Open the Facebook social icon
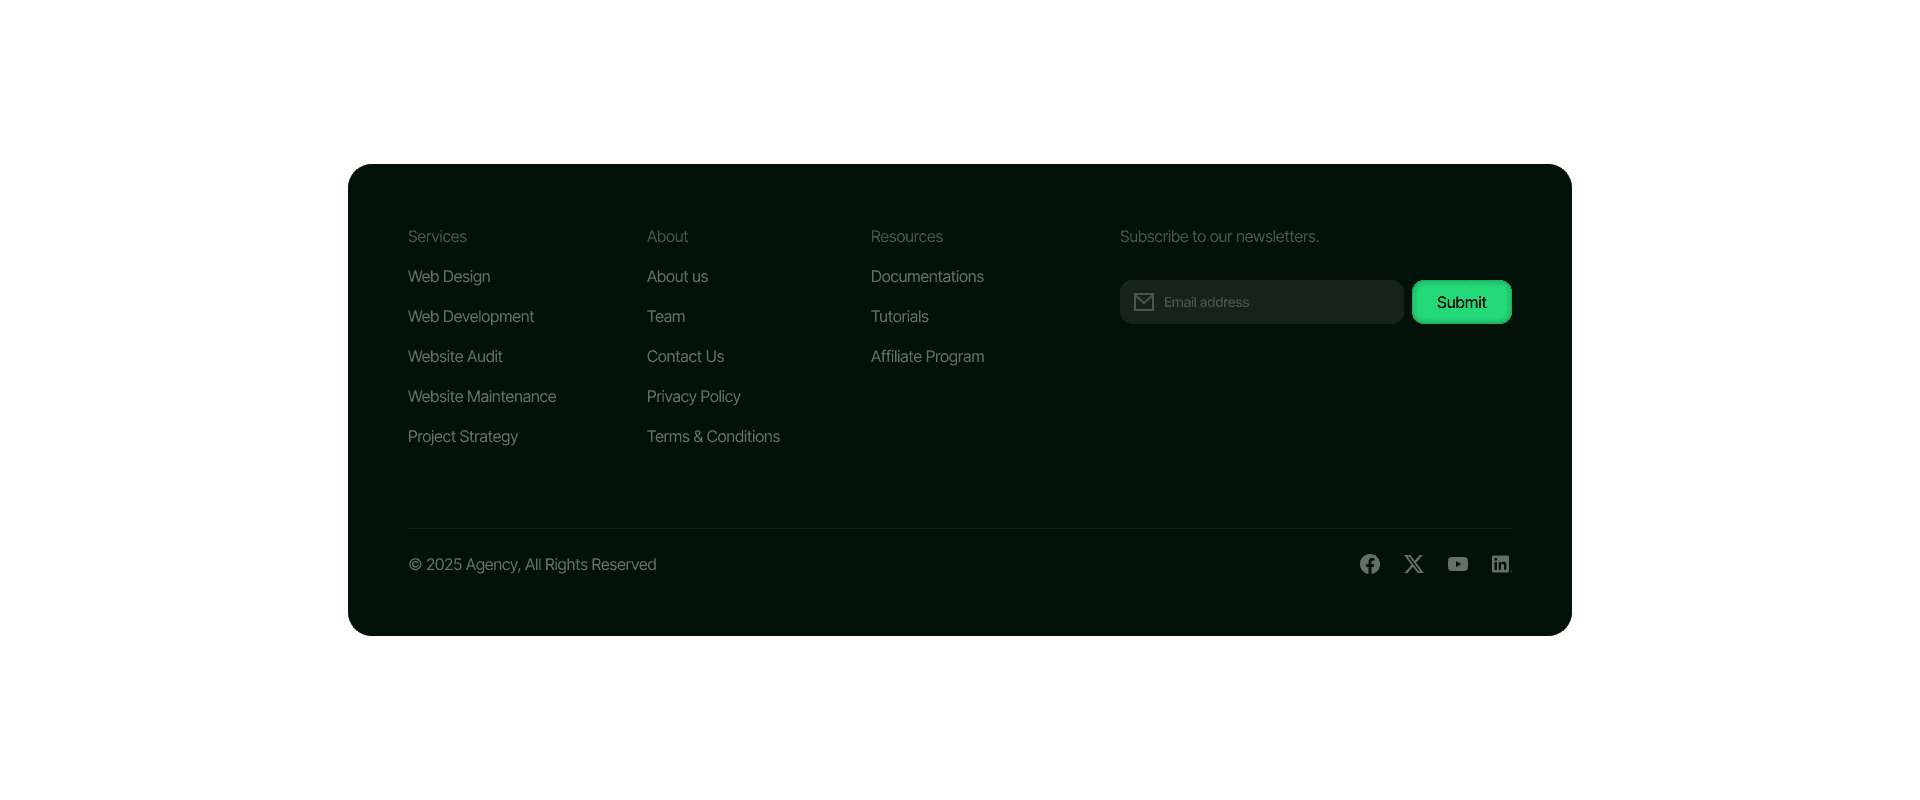Screen dimensions: 1920x800 1370,564
